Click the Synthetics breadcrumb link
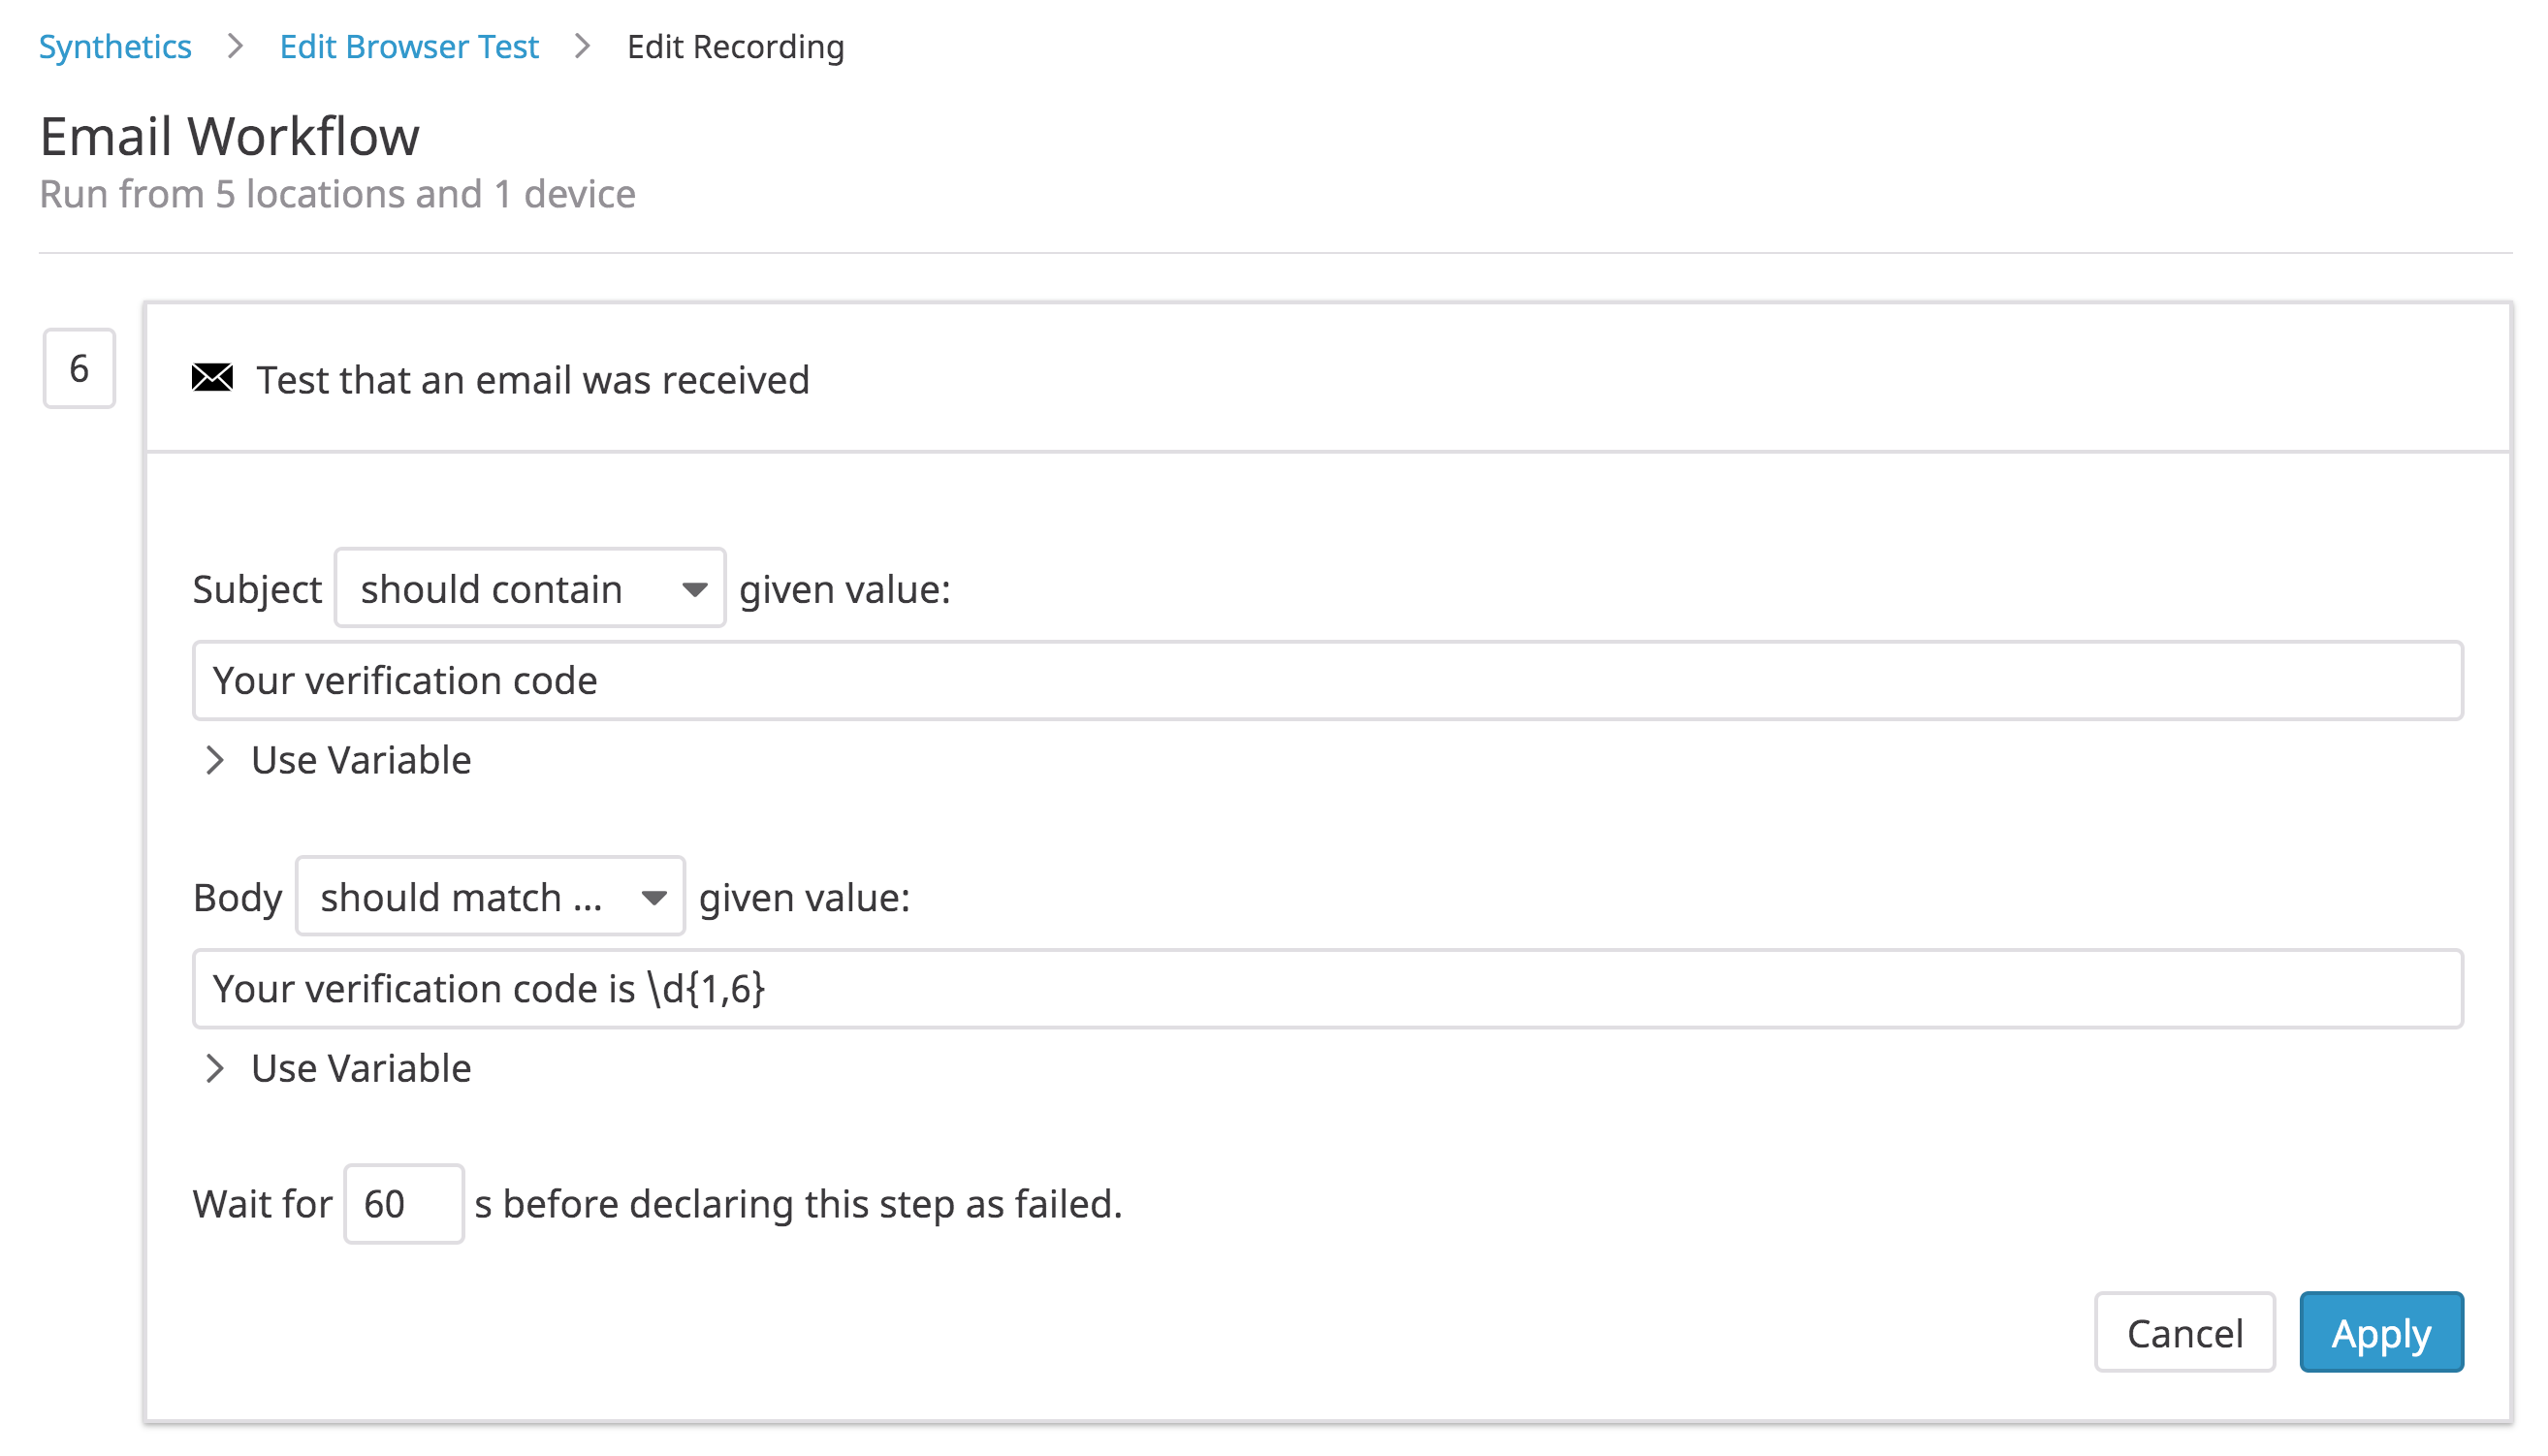This screenshot has height=1456, width=2548. 115,46
